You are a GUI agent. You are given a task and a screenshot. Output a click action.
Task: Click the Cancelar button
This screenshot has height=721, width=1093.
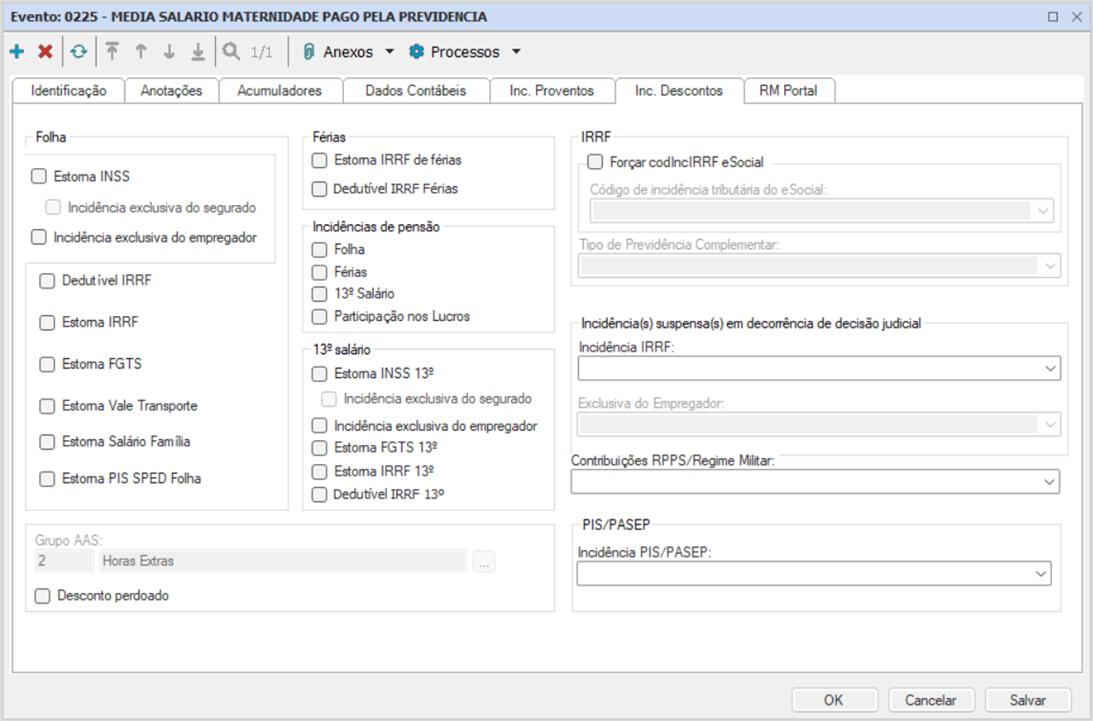click(930, 700)
